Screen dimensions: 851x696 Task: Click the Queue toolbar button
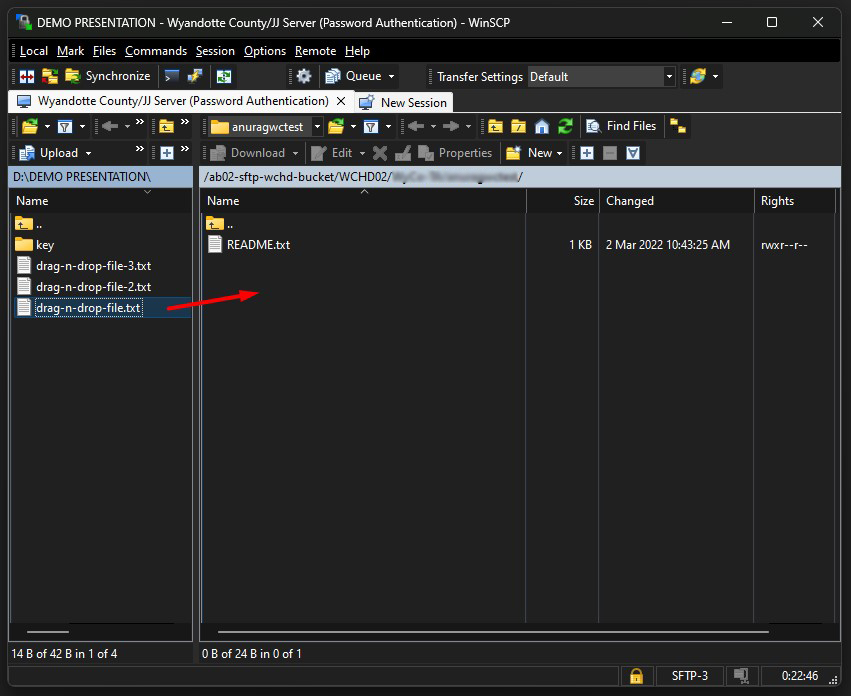click(353, 77)
